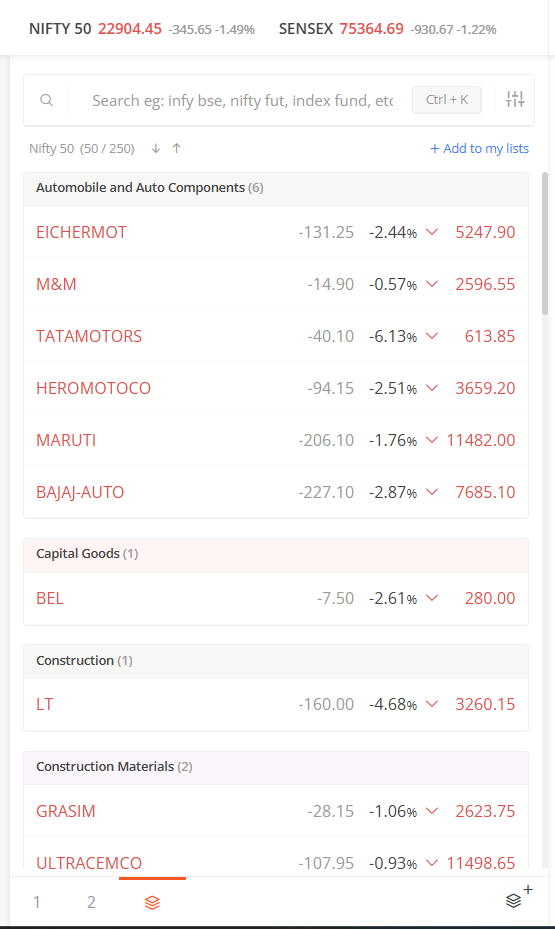The height and width of the screenshot is (929, 555).
Task: Click the down chevron beside TATAMOTORS
Action: [432, 336]
